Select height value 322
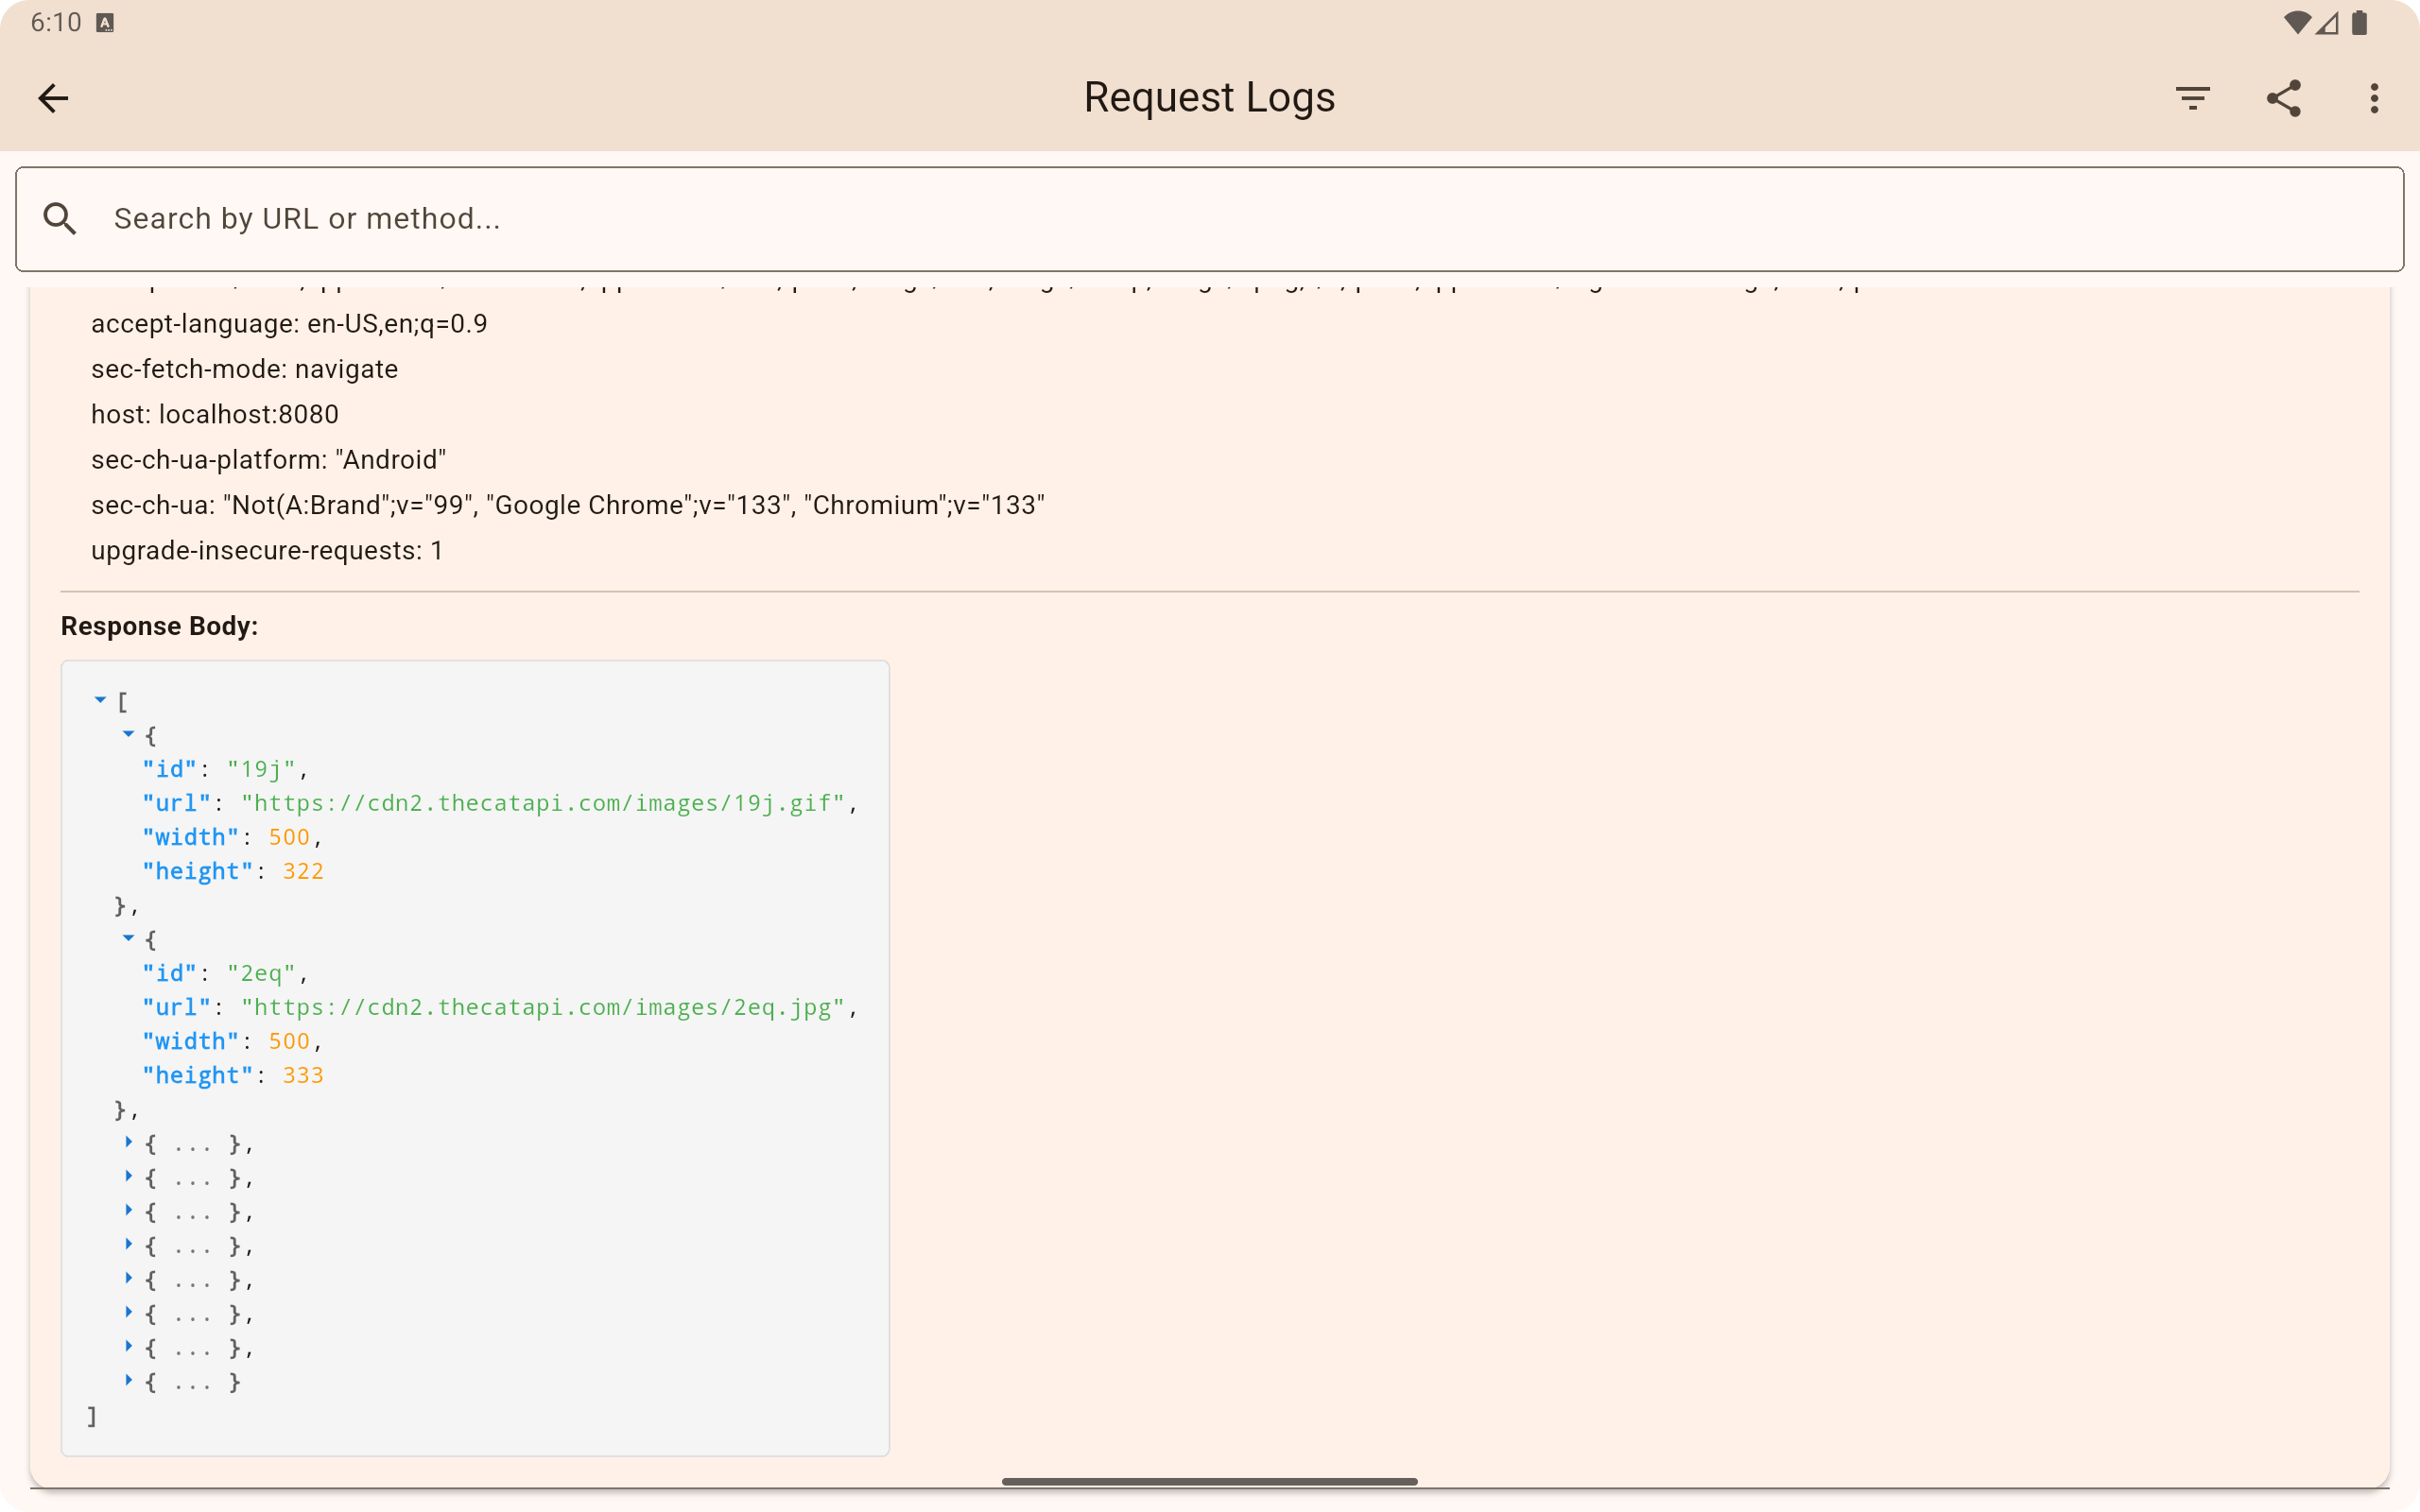The height and width of the screenshot is (1512, 2420). (x=303, y=871)
